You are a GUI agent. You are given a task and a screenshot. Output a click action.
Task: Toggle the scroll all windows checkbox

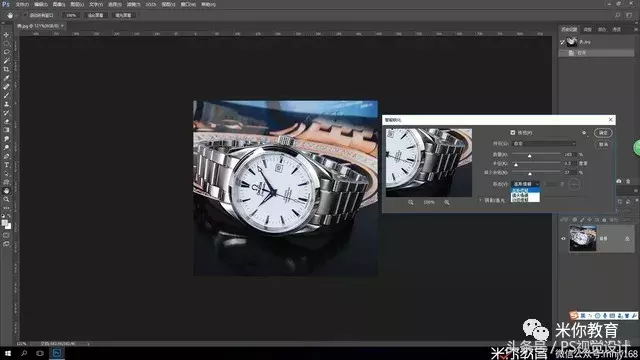pyautogui.click(x=25, y=16)
